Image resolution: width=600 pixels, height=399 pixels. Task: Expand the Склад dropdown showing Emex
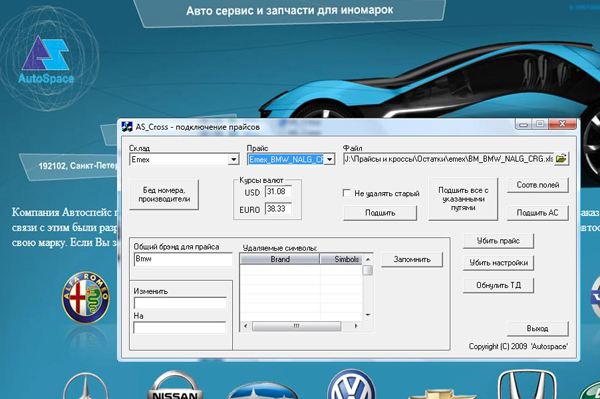[233, 160]
